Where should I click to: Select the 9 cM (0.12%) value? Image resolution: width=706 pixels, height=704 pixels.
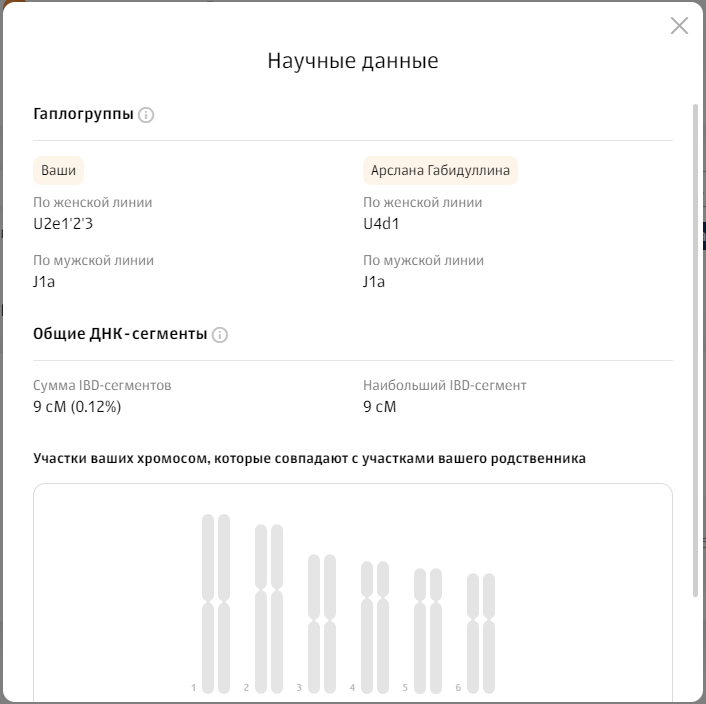[x=78, y=407]
